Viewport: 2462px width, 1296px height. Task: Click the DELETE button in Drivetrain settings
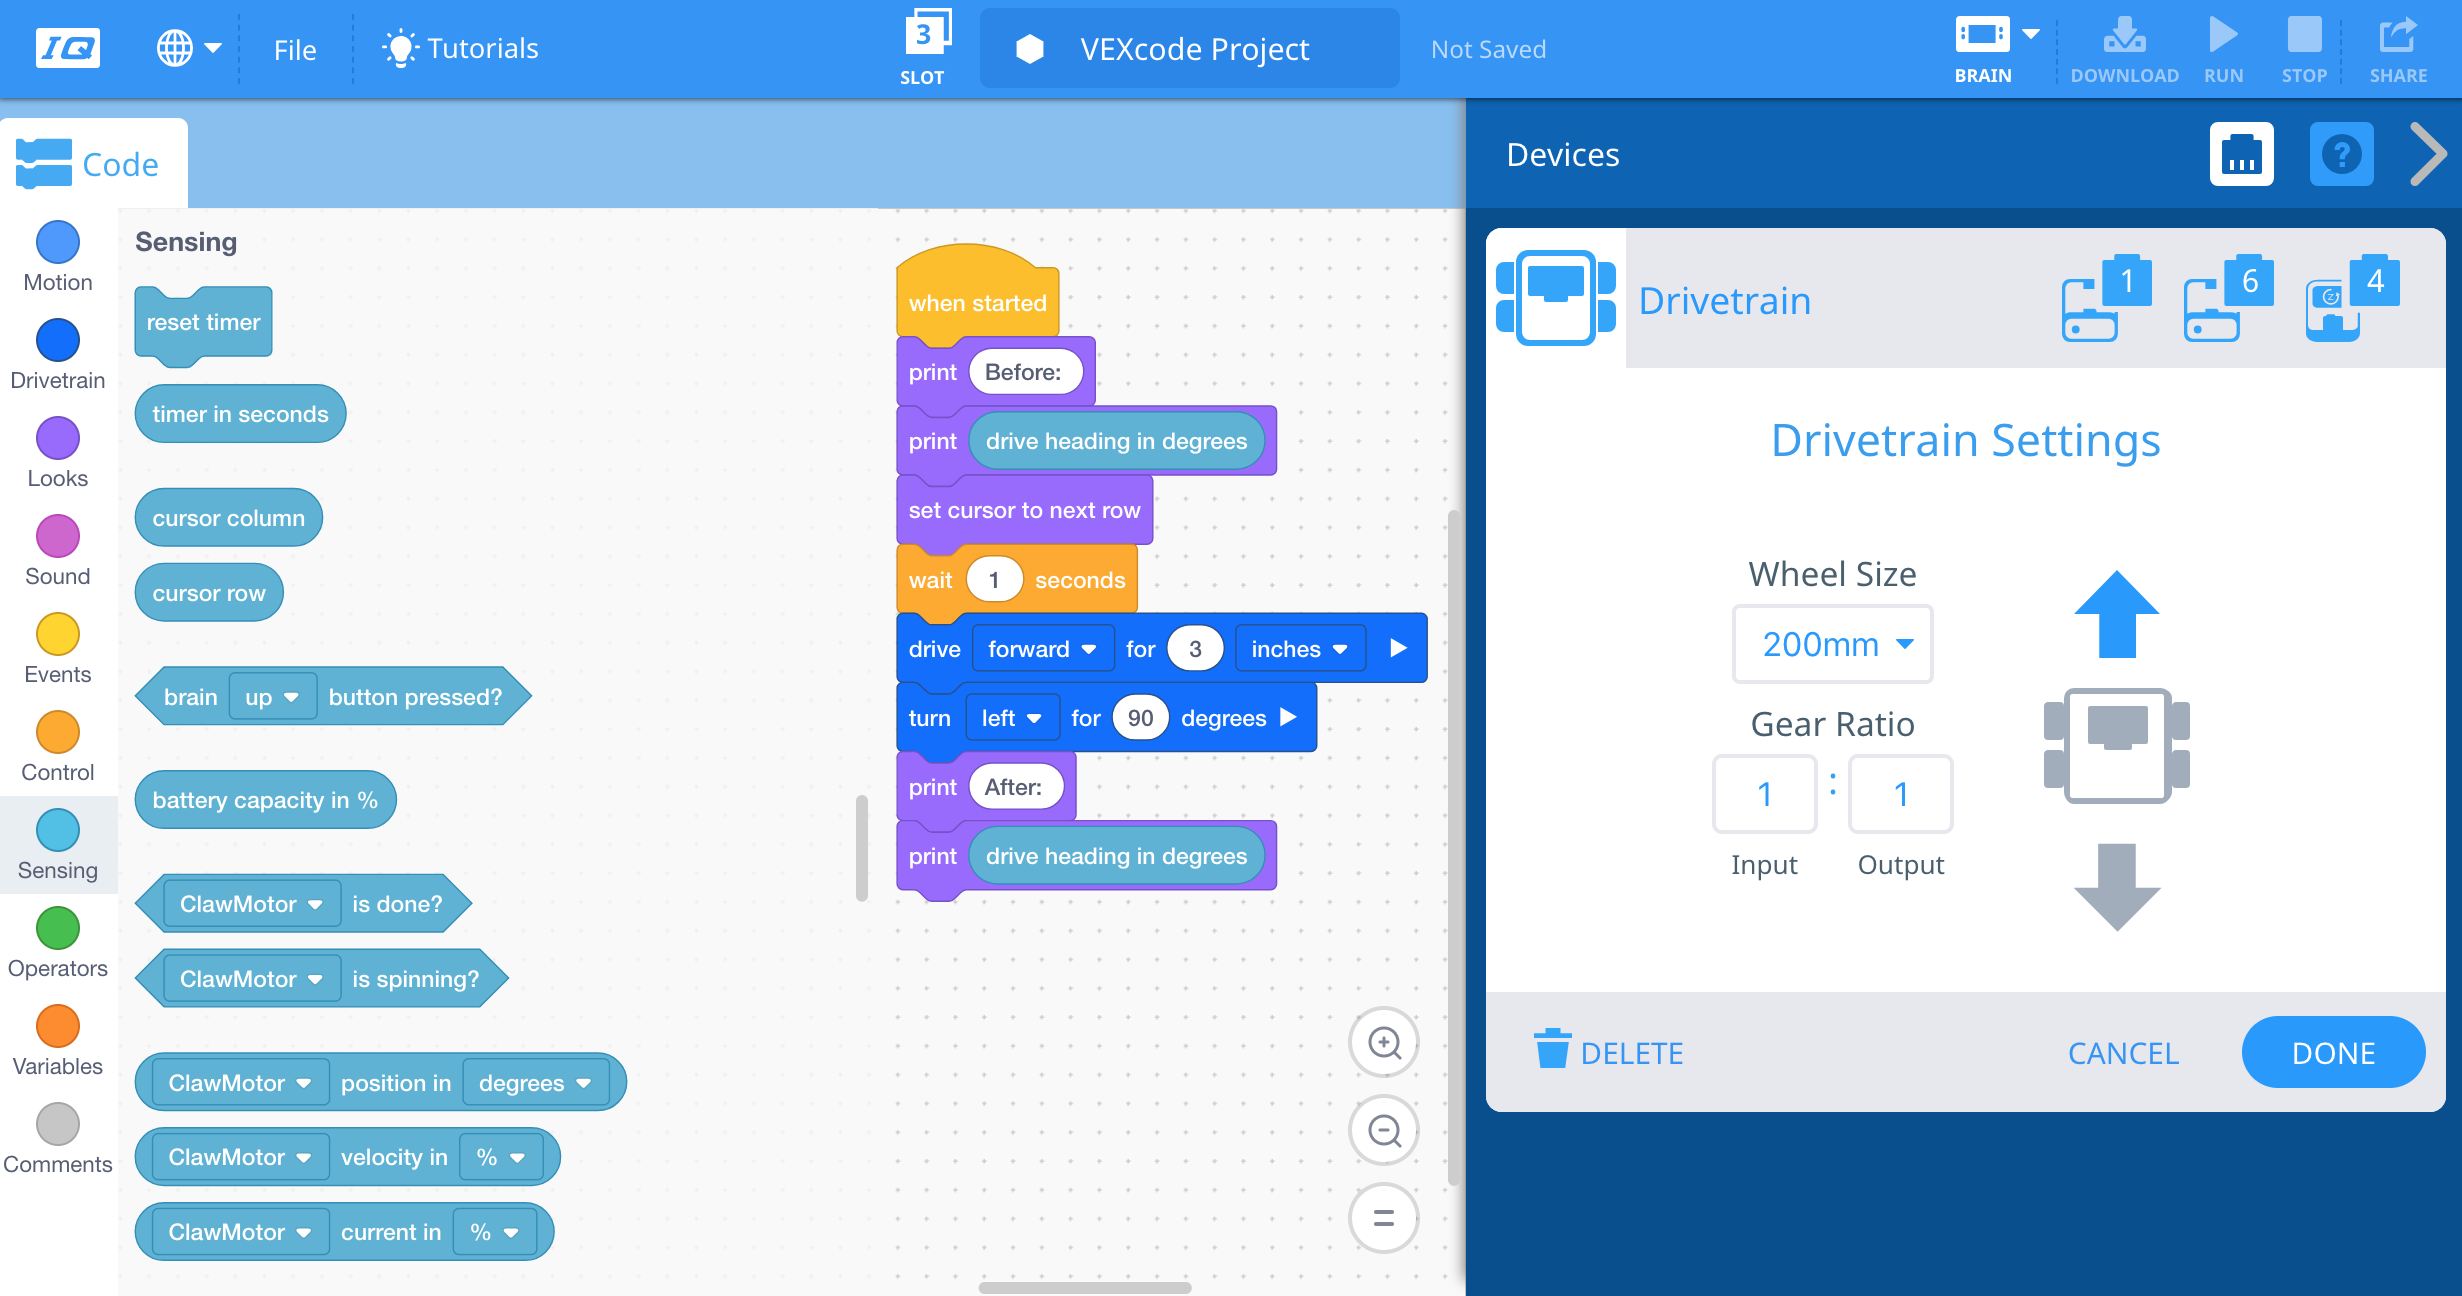pyautogui.click(x=1609, y=1050)
